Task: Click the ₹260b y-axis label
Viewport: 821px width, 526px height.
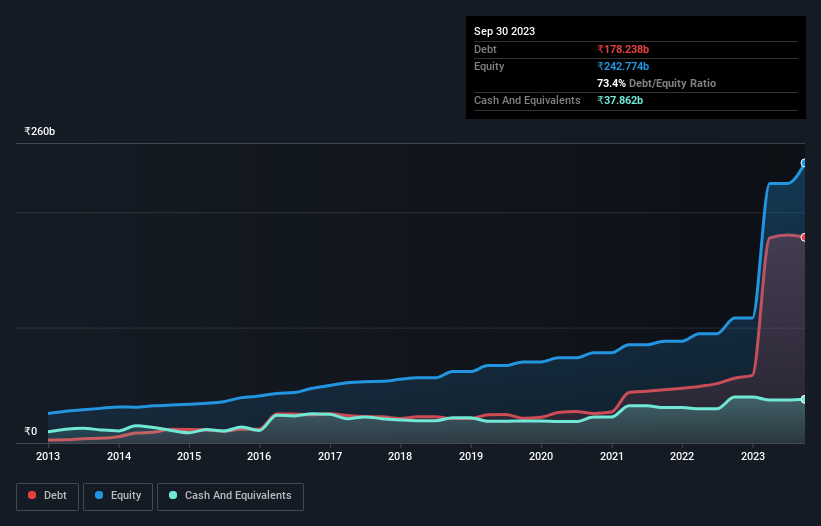Action: (x=40, y=131)
